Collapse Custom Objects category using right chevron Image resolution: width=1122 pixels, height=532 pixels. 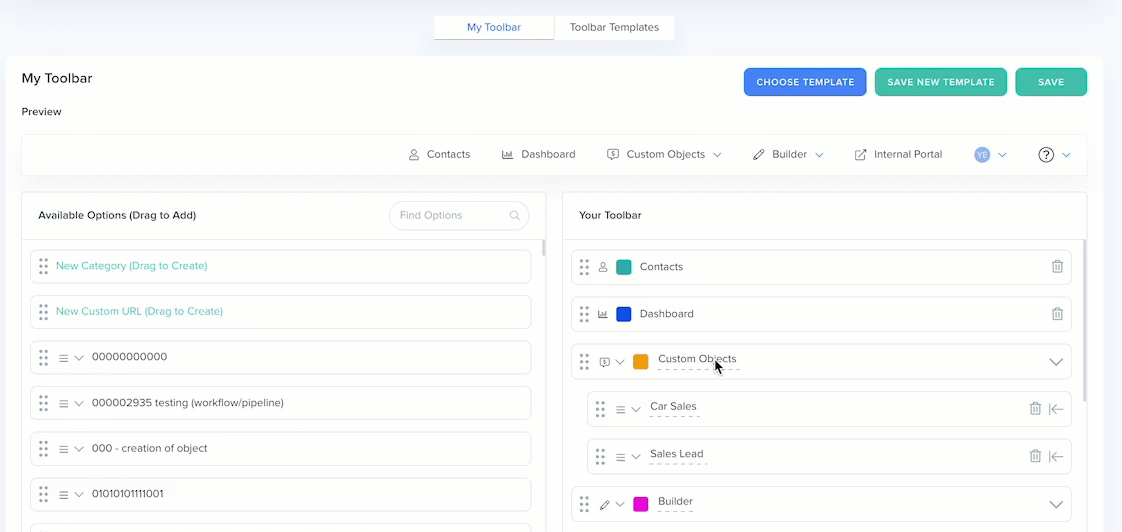tap(1056, 362)
